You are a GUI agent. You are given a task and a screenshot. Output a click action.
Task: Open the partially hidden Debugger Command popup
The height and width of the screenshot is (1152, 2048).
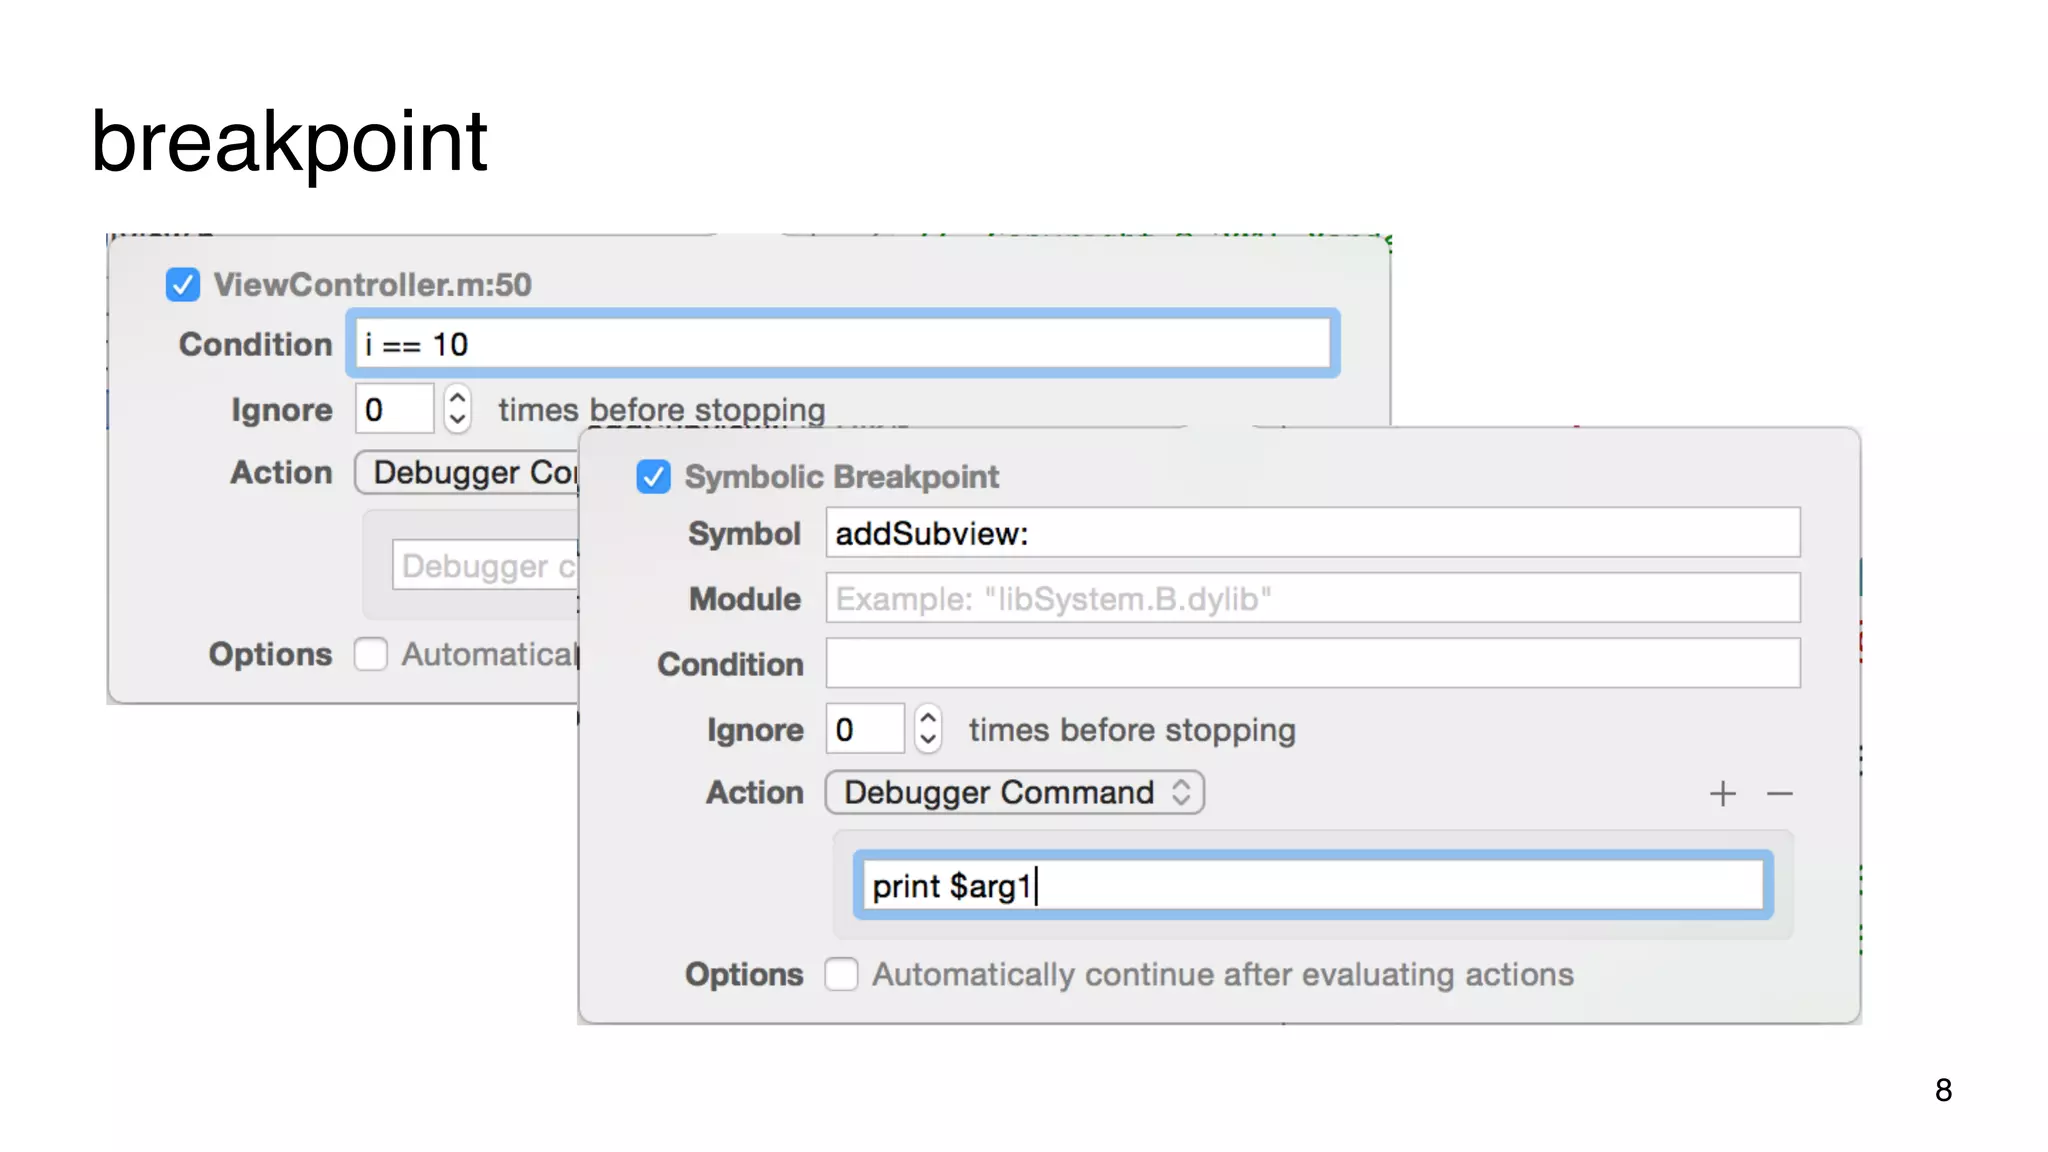coord(467,472)
